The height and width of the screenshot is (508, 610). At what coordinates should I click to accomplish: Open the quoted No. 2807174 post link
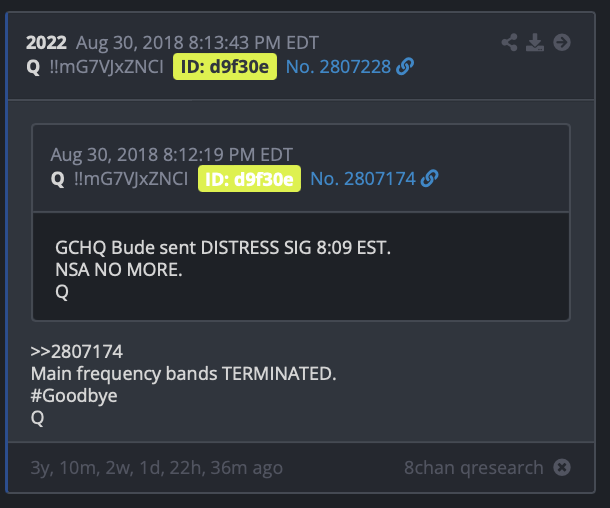(x=363, y=179)
